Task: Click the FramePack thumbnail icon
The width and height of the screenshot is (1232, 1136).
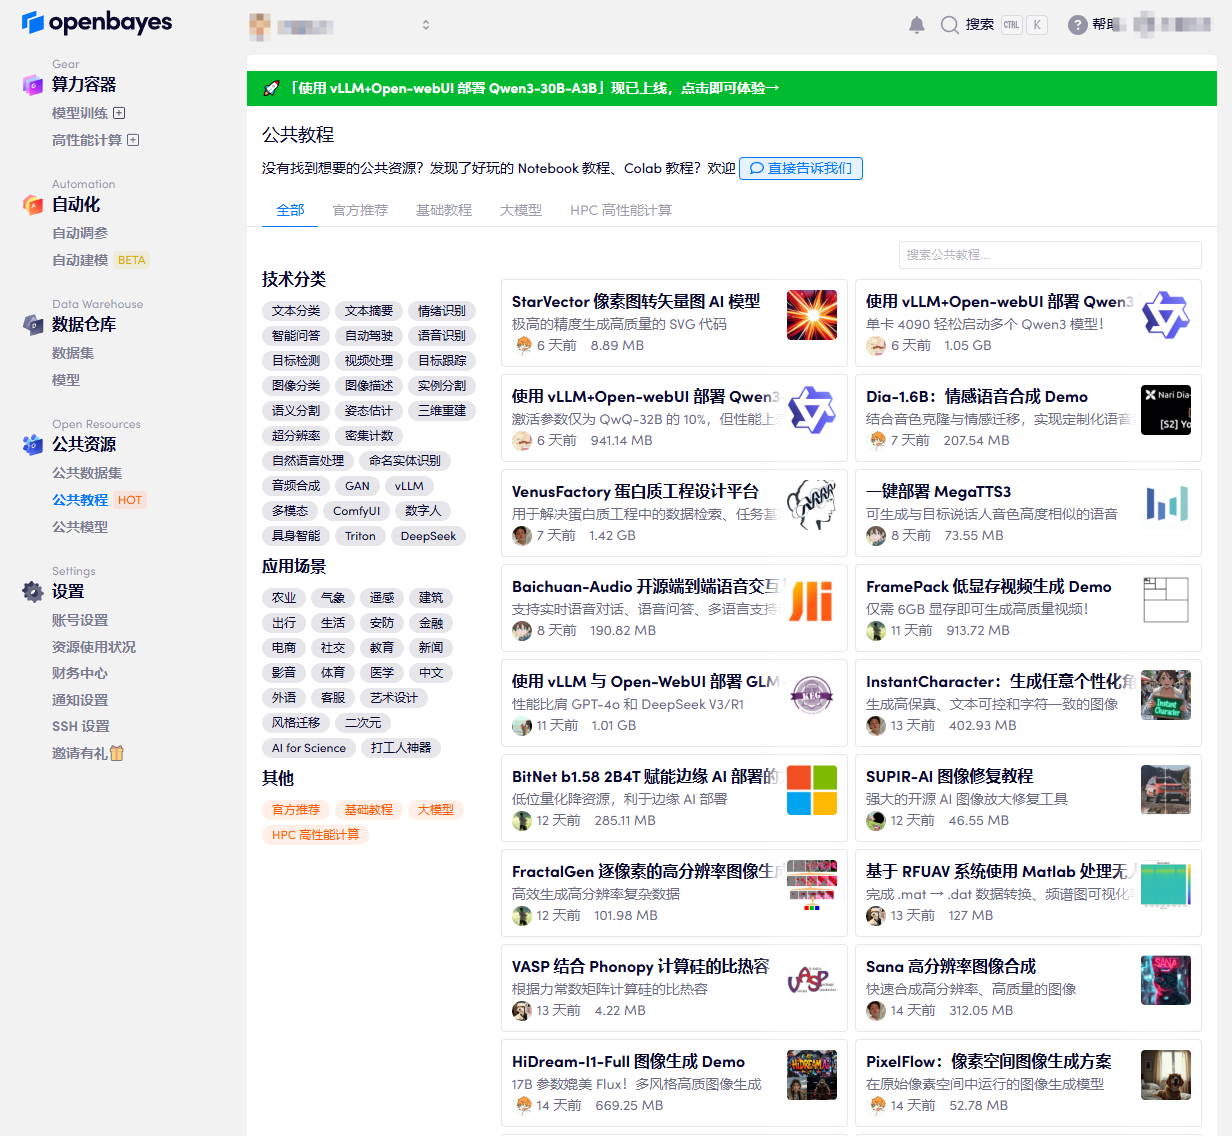Action: 1166,600
